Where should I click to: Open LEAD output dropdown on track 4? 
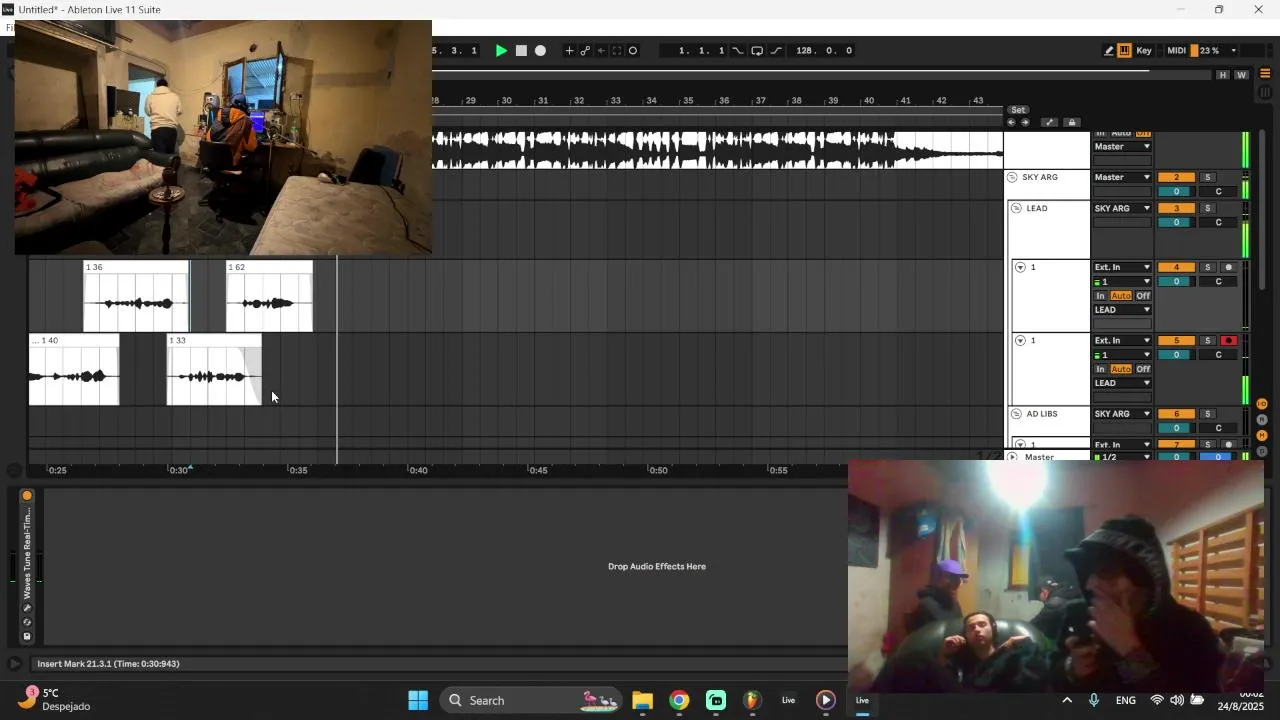point(1122,310)
